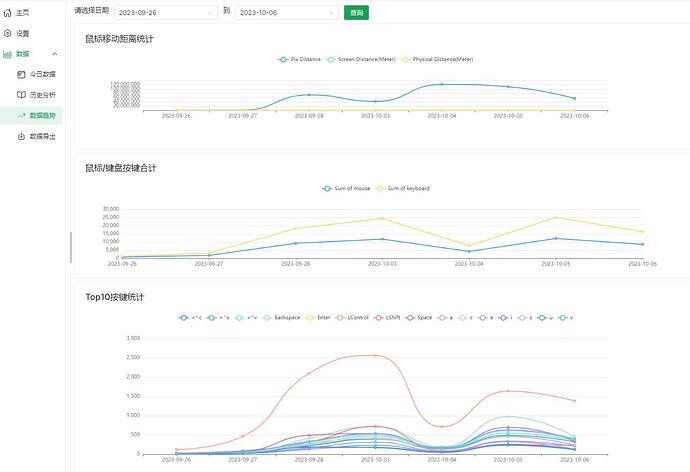Viewport: 690px width, 472px height.
Task: Click the 数据趋势 trend line icon
Action: coord(21,116)
